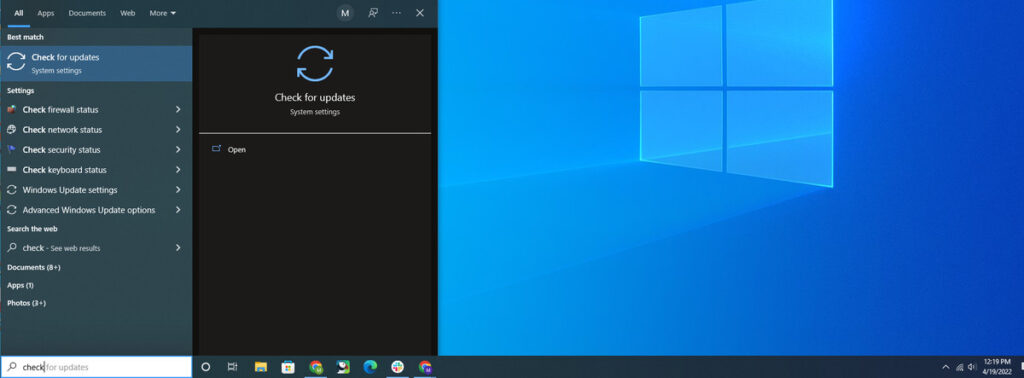
Task: Open the volume tray icon
Action: tap(972, 367)
